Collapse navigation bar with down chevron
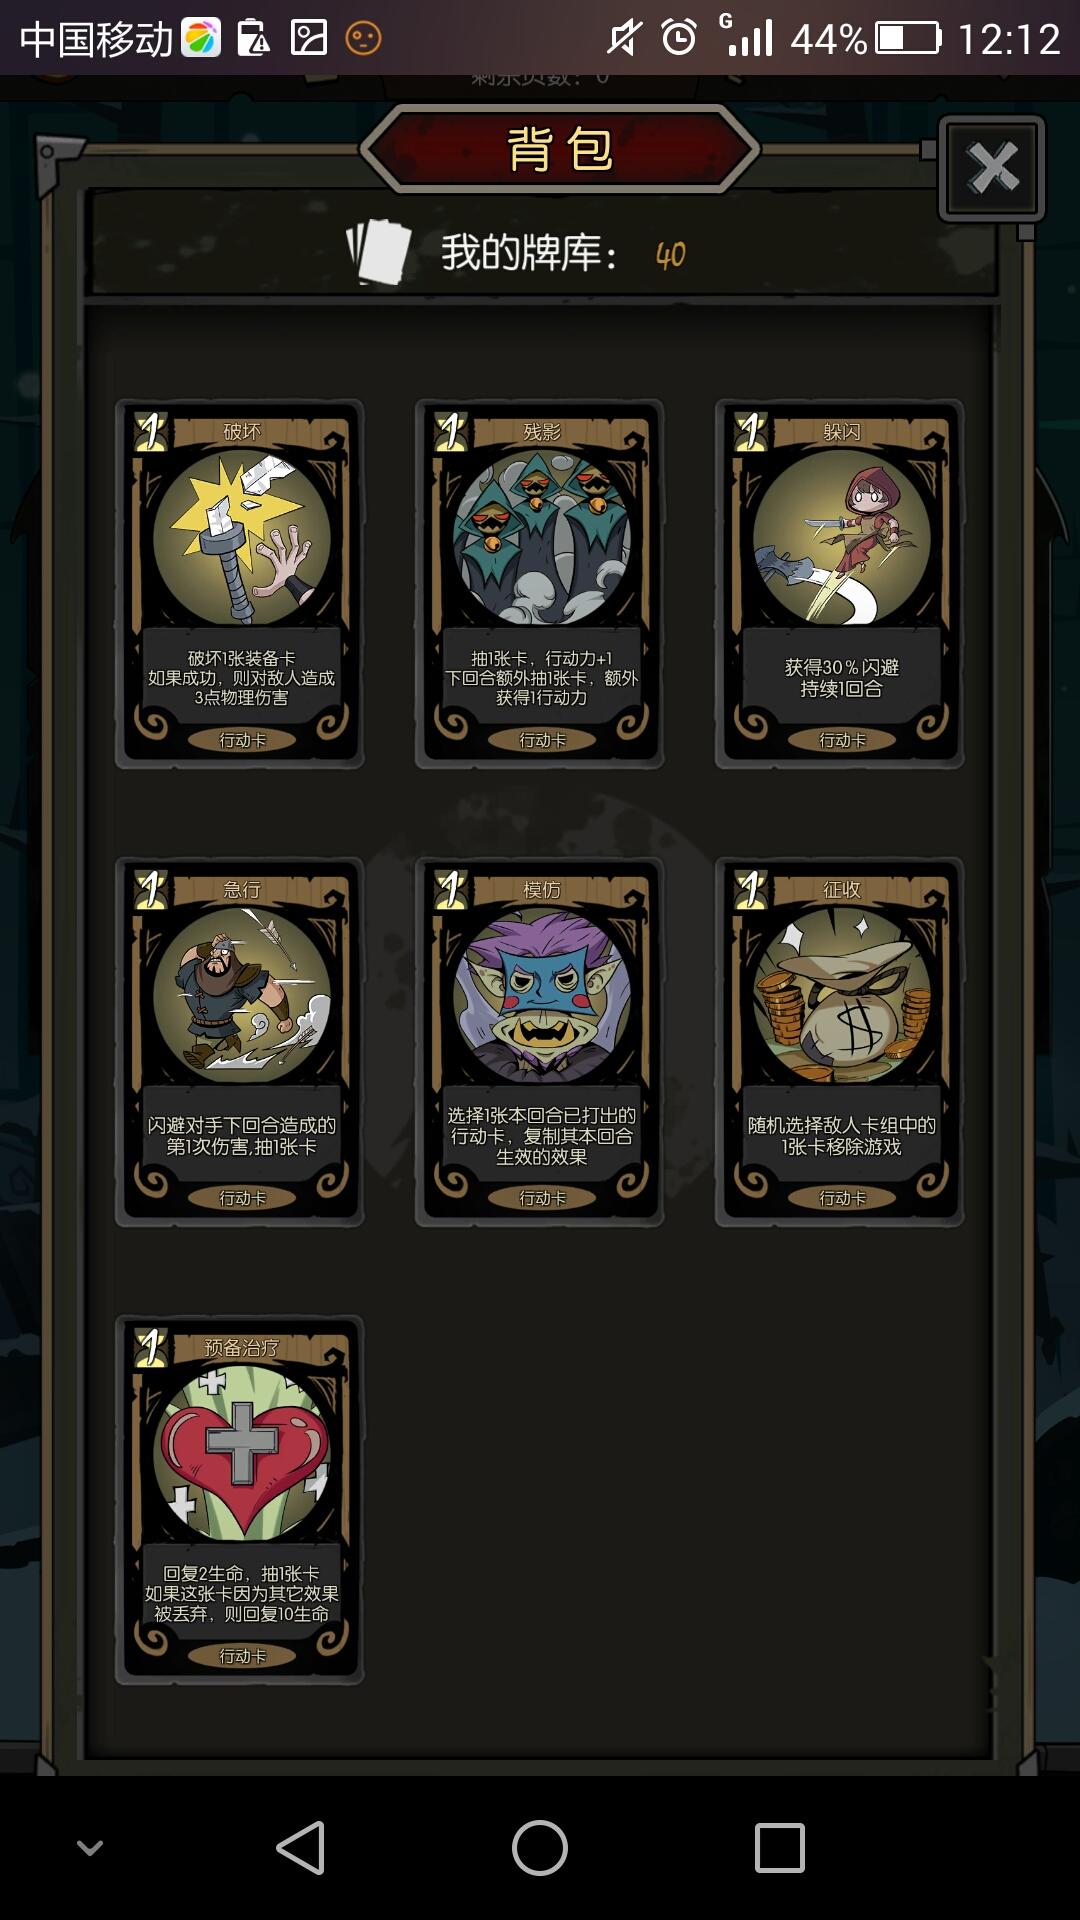 coord(90,1847)
